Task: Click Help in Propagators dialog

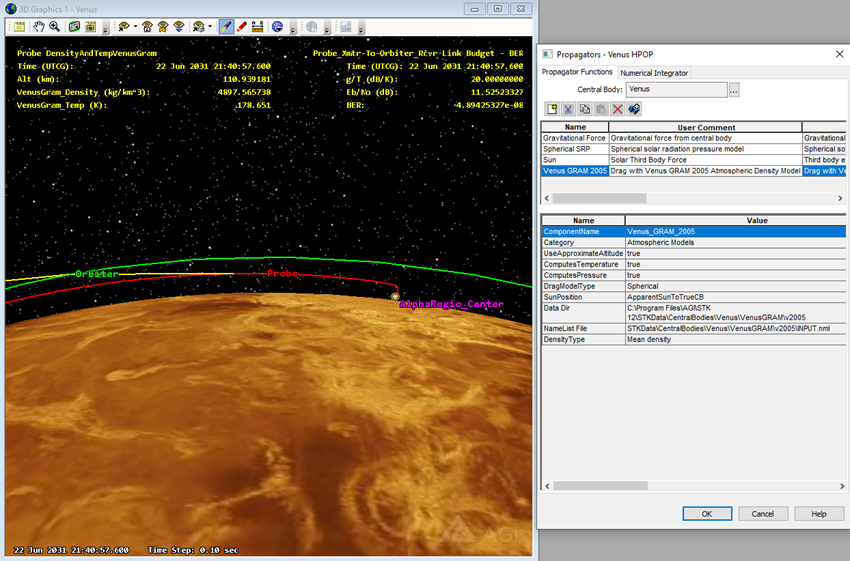Action: point(819,514)
